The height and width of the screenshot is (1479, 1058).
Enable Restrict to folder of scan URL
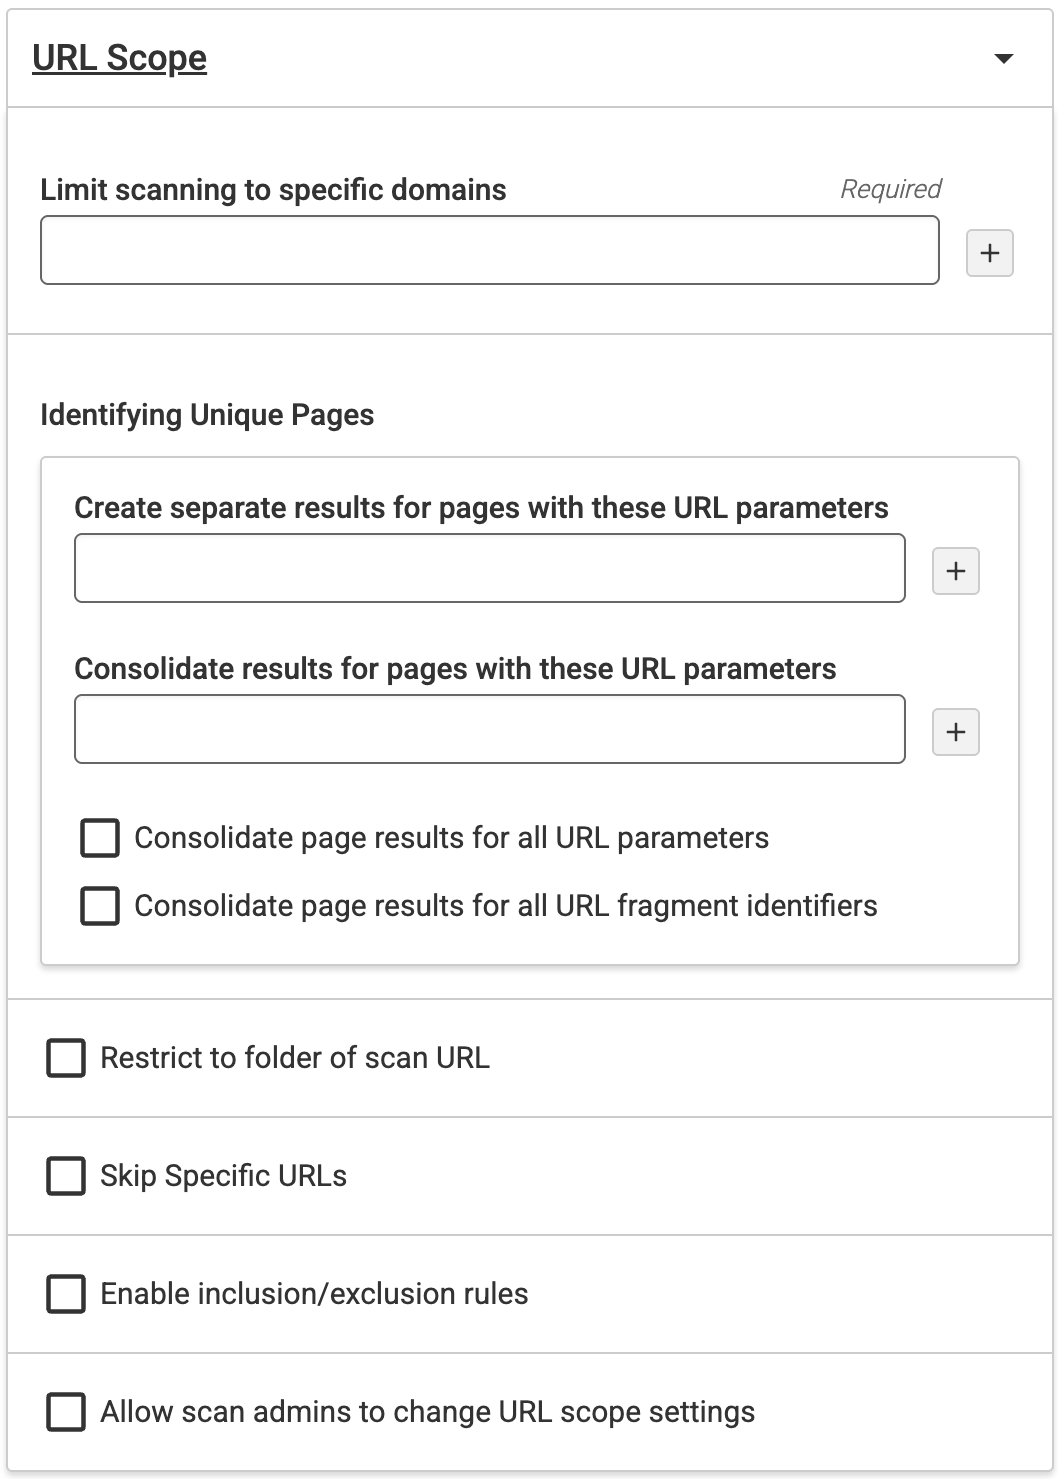point(66,1058)
